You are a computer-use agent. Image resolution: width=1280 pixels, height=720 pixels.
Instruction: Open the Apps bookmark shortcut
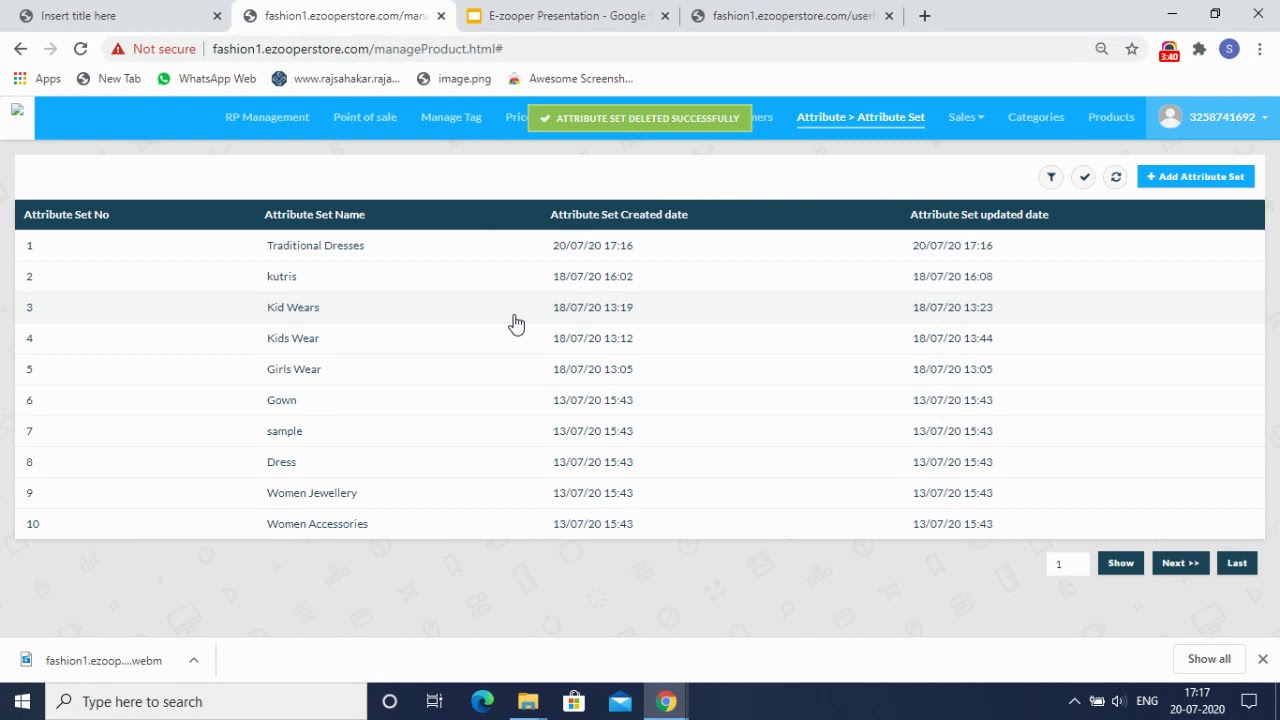pos(37,78)
